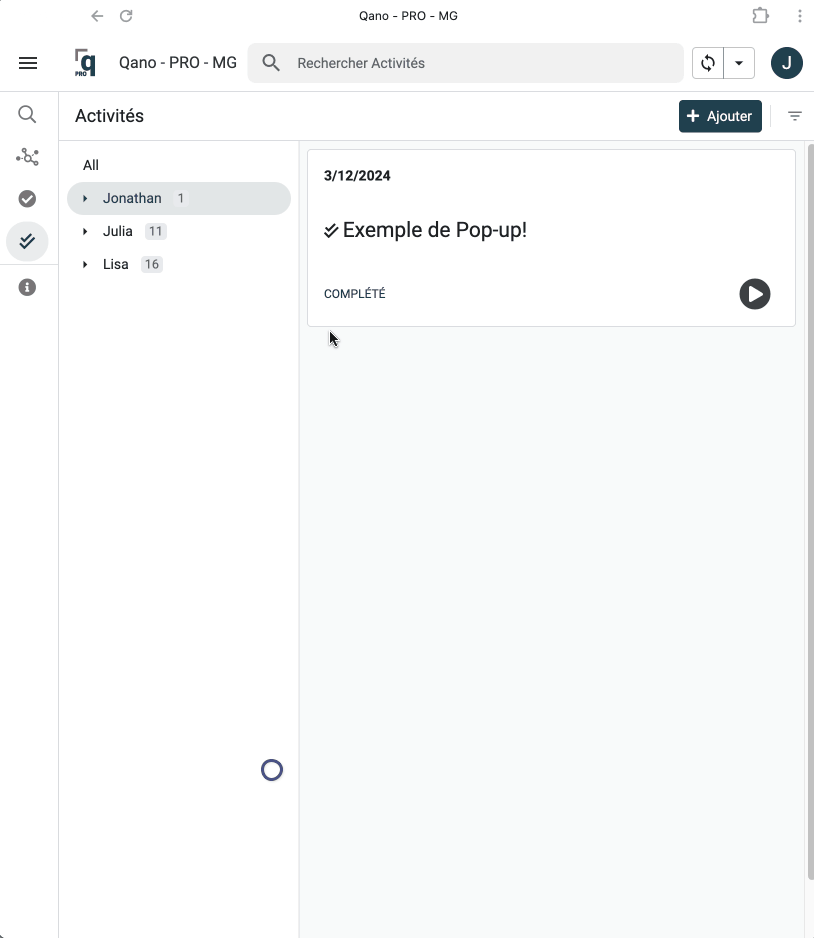The width and height of the screenshot is (814, 938).
Task: Select the double-check Activités sidebar icon
Action: (x=28, y=241)
